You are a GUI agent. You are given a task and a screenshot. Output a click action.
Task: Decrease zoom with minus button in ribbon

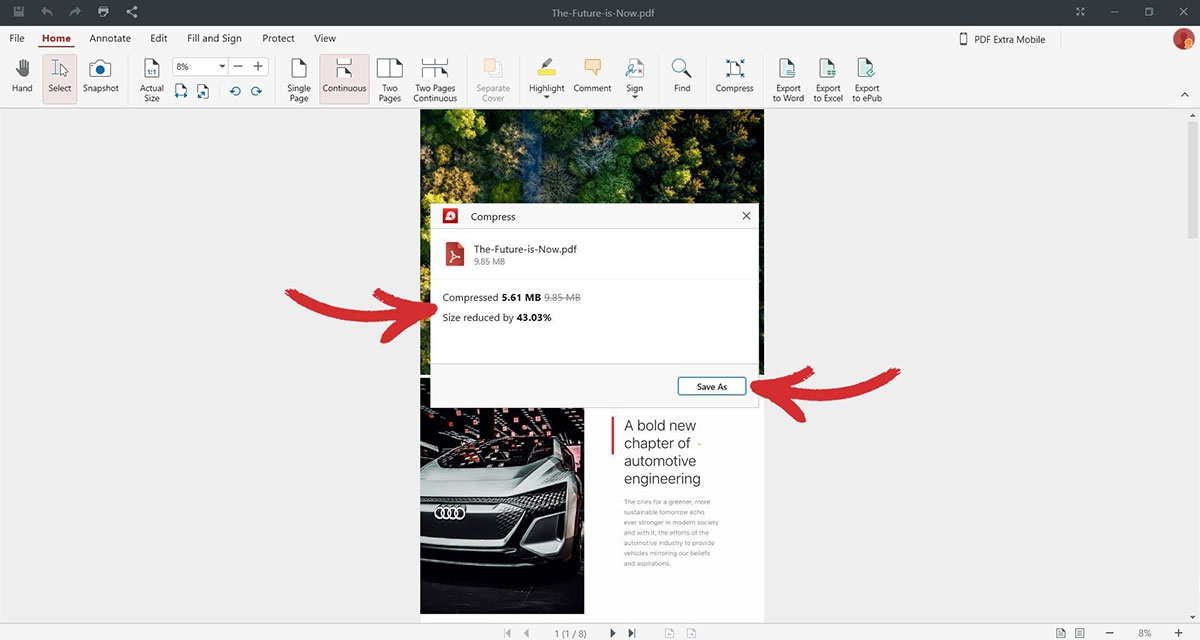pyautogui.click(x=238, y=66)
